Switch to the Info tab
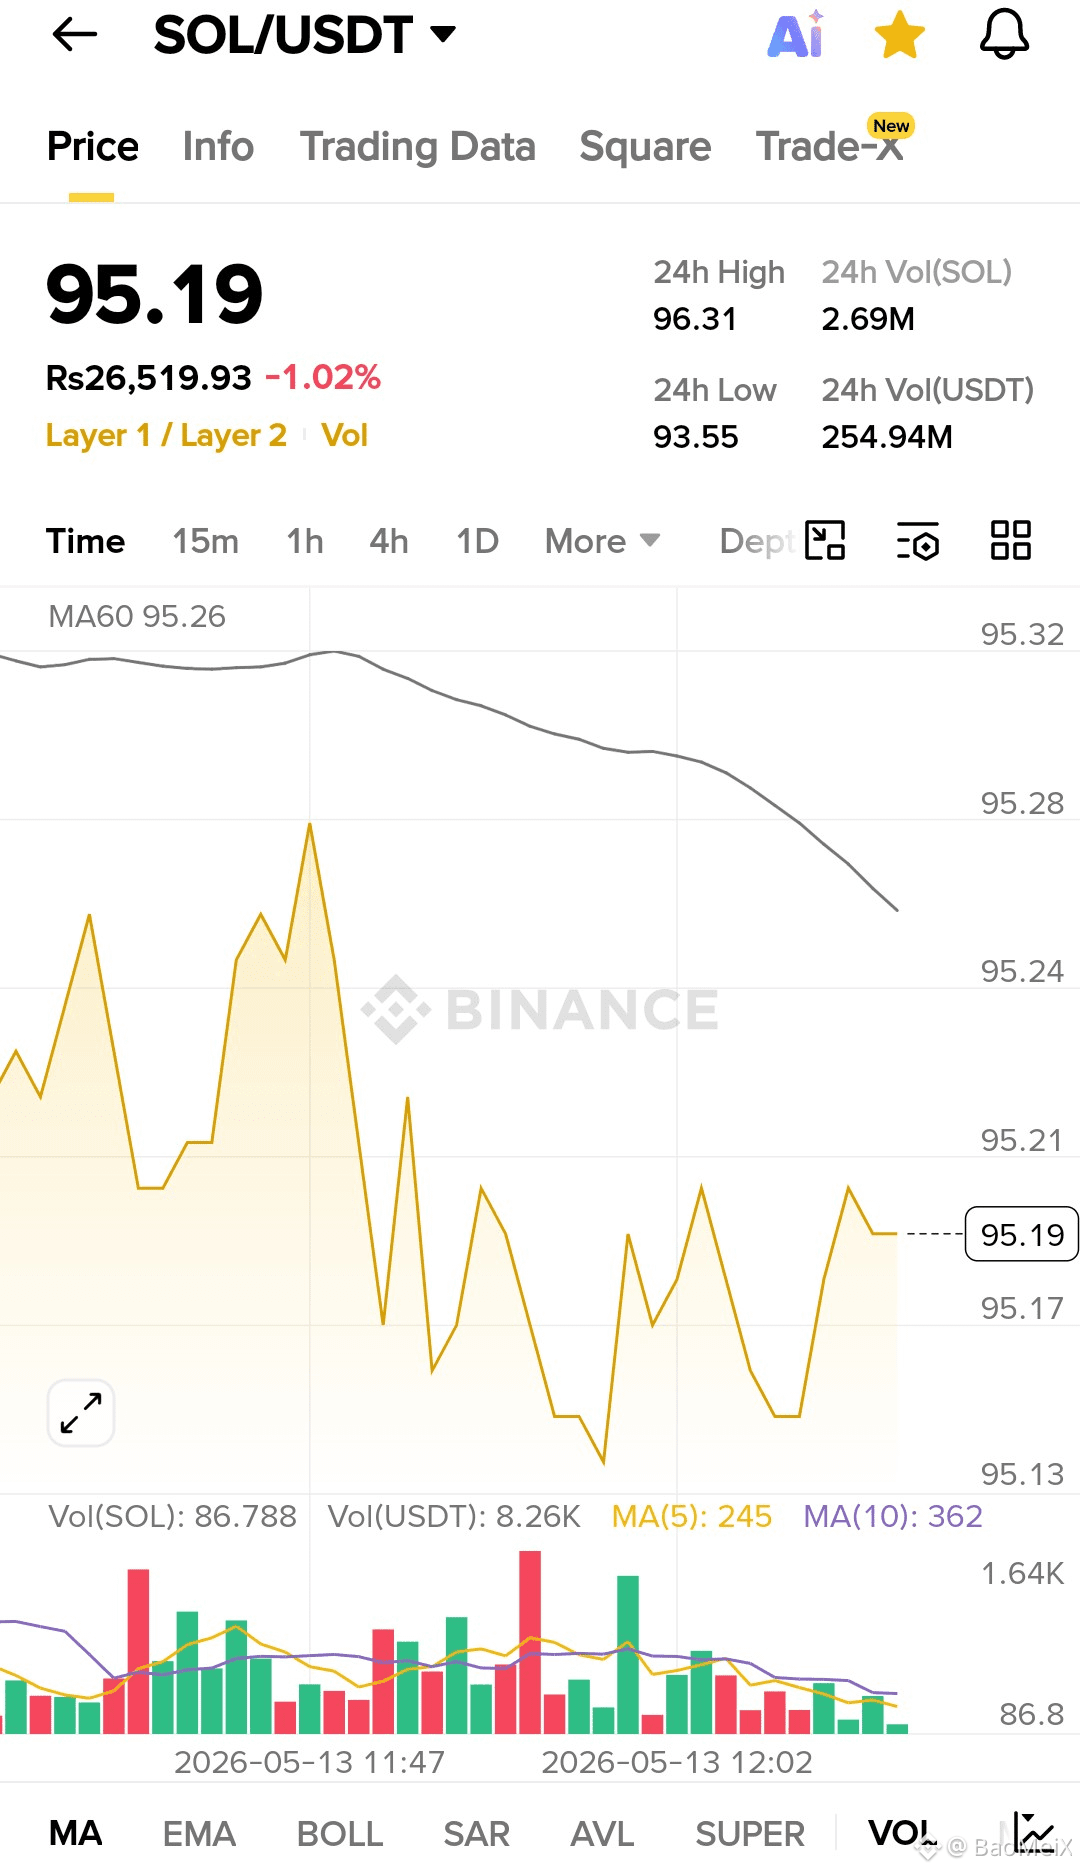 coord(218,147)
